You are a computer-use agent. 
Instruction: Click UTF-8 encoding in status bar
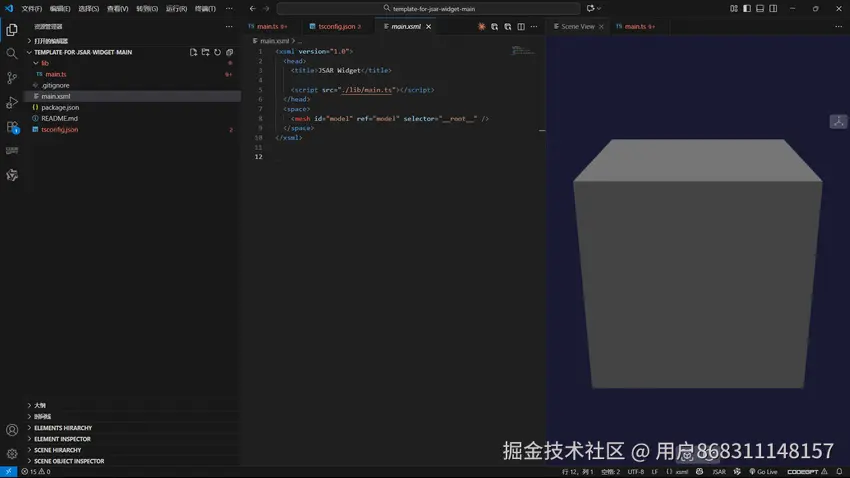click(x=635, y=471)
